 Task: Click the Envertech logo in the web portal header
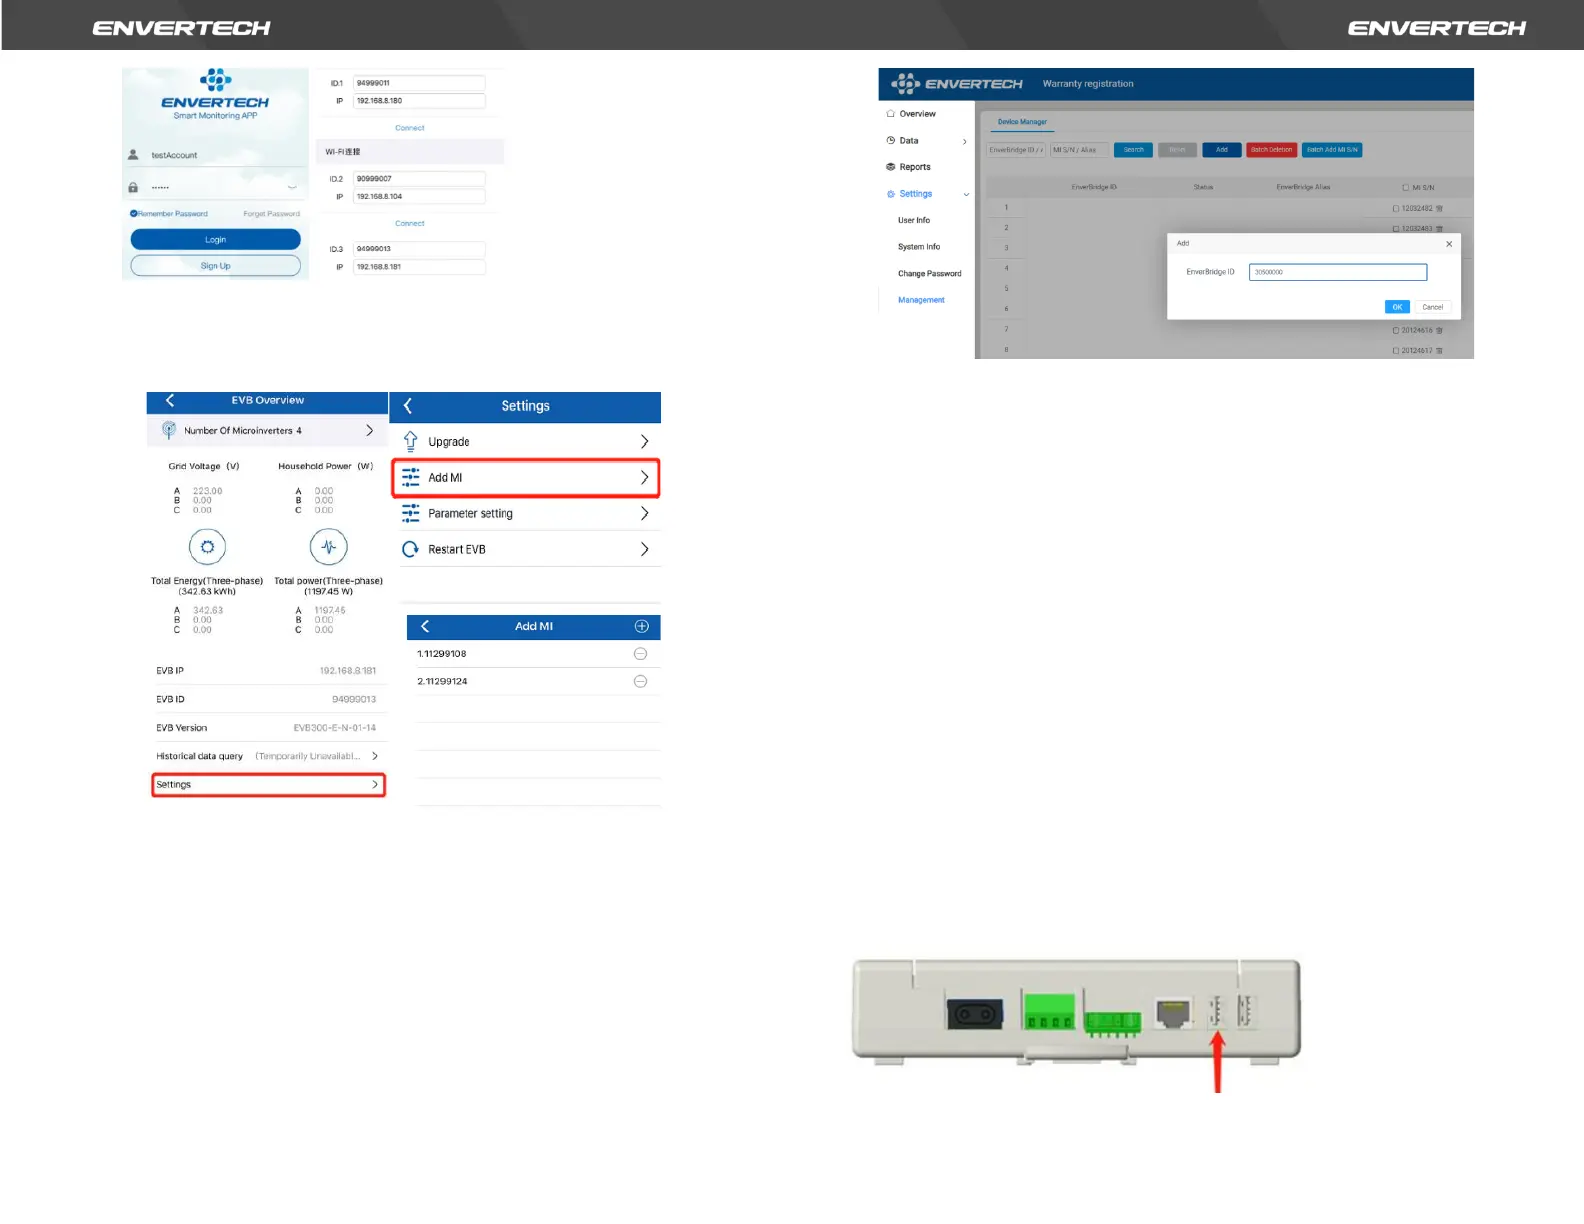click(957, 84)
